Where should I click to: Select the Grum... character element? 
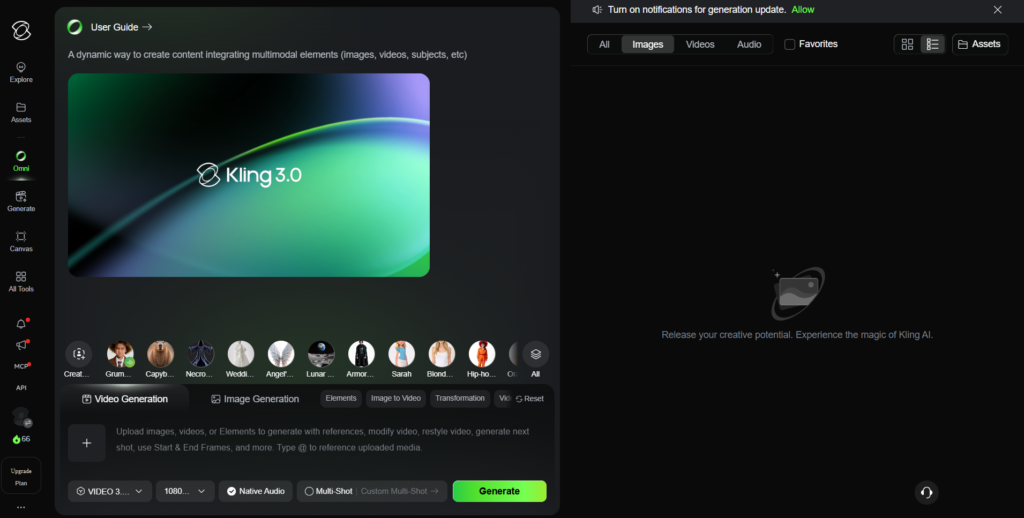coord(120,354)
